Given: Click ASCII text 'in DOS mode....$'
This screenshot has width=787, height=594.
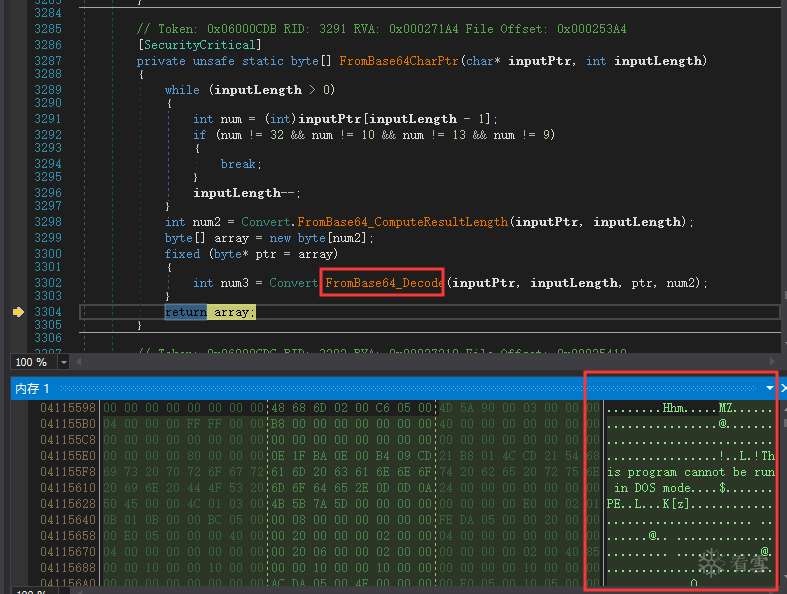Looking at the screenshot, I should click(x=670, y=488).
